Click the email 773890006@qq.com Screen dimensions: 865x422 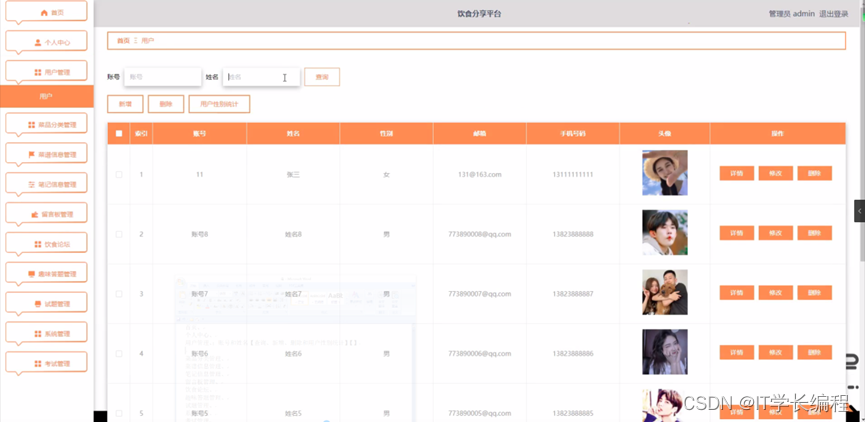(479, 354)
